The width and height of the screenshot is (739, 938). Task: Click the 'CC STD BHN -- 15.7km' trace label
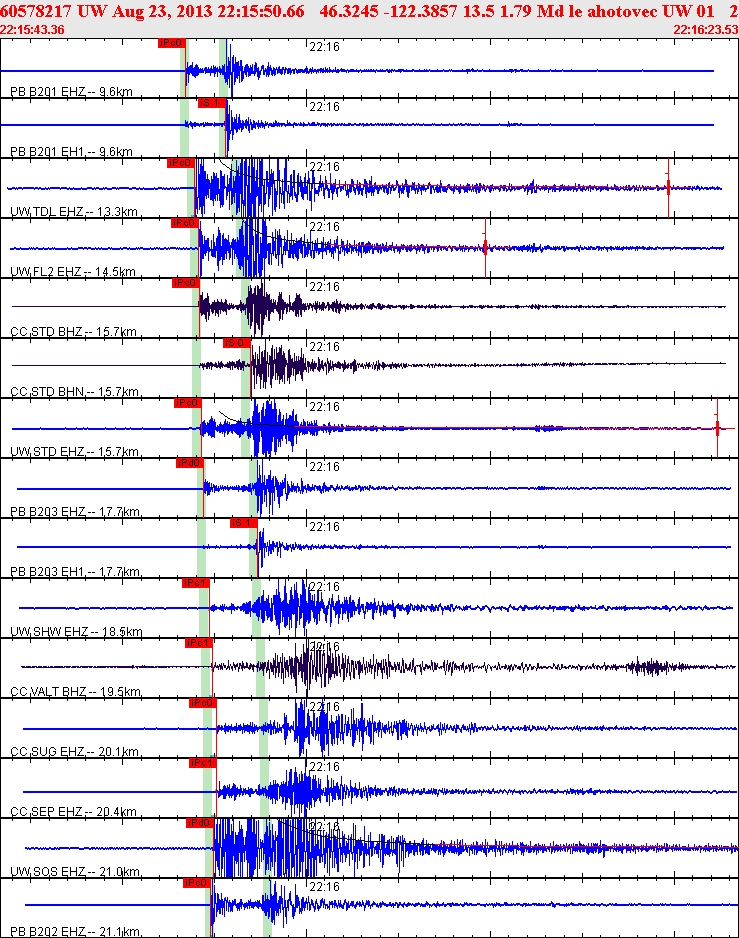click(74, 392)
